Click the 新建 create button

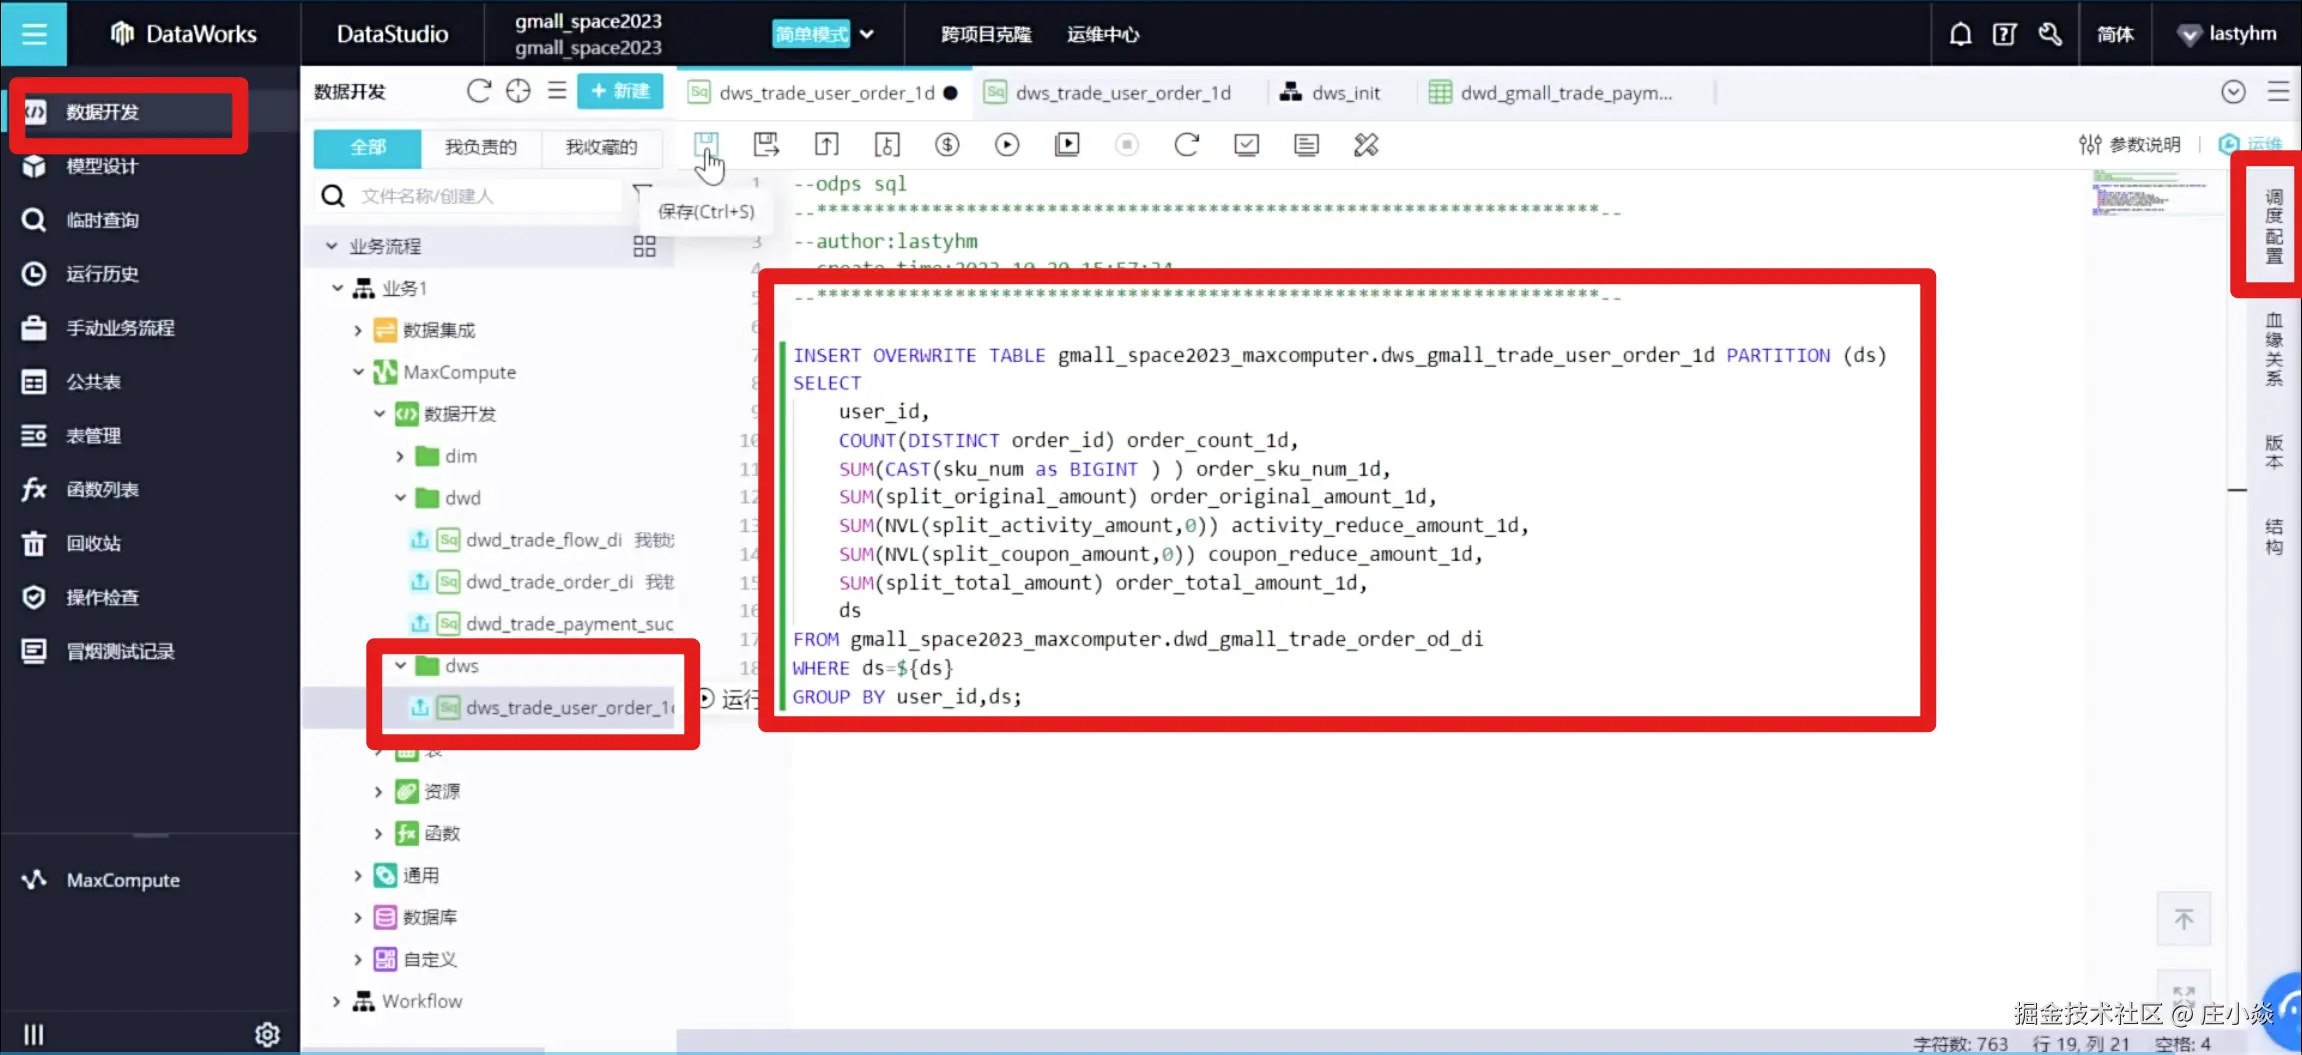pyautogui.click(x=620, y=91)
